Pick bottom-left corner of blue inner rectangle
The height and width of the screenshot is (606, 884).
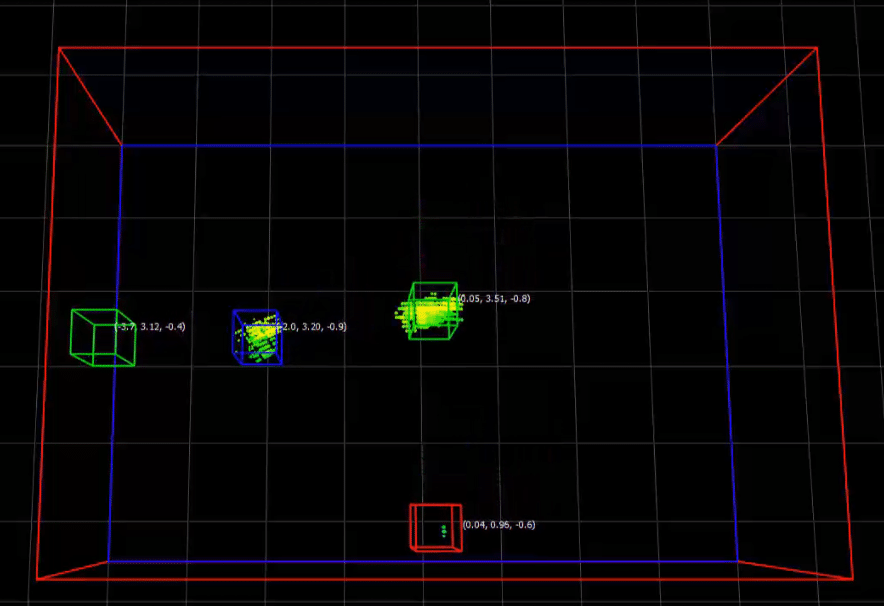click(x=108, y=561)
